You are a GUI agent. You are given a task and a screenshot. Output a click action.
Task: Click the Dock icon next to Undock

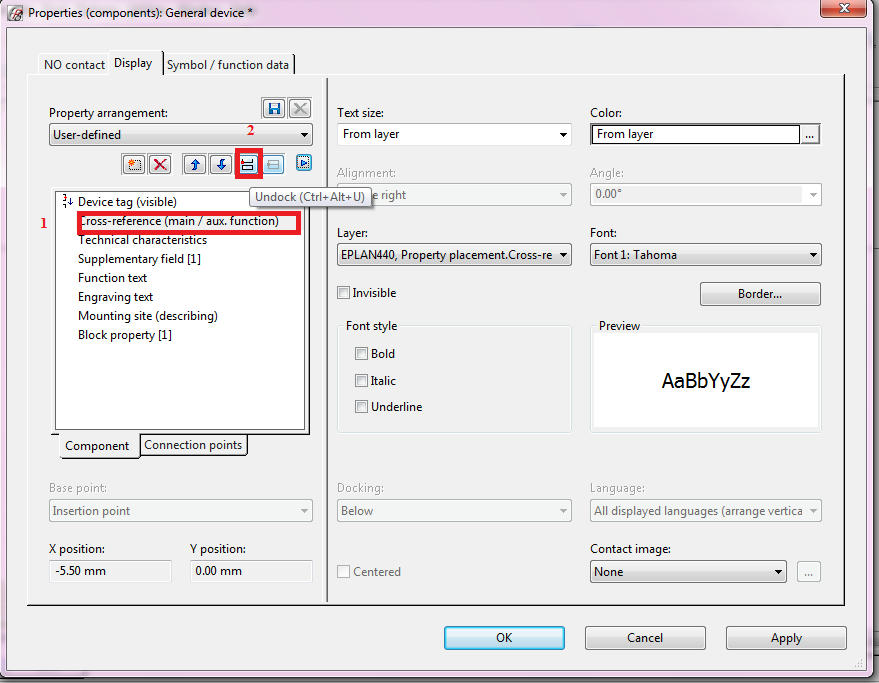(274, 164)
